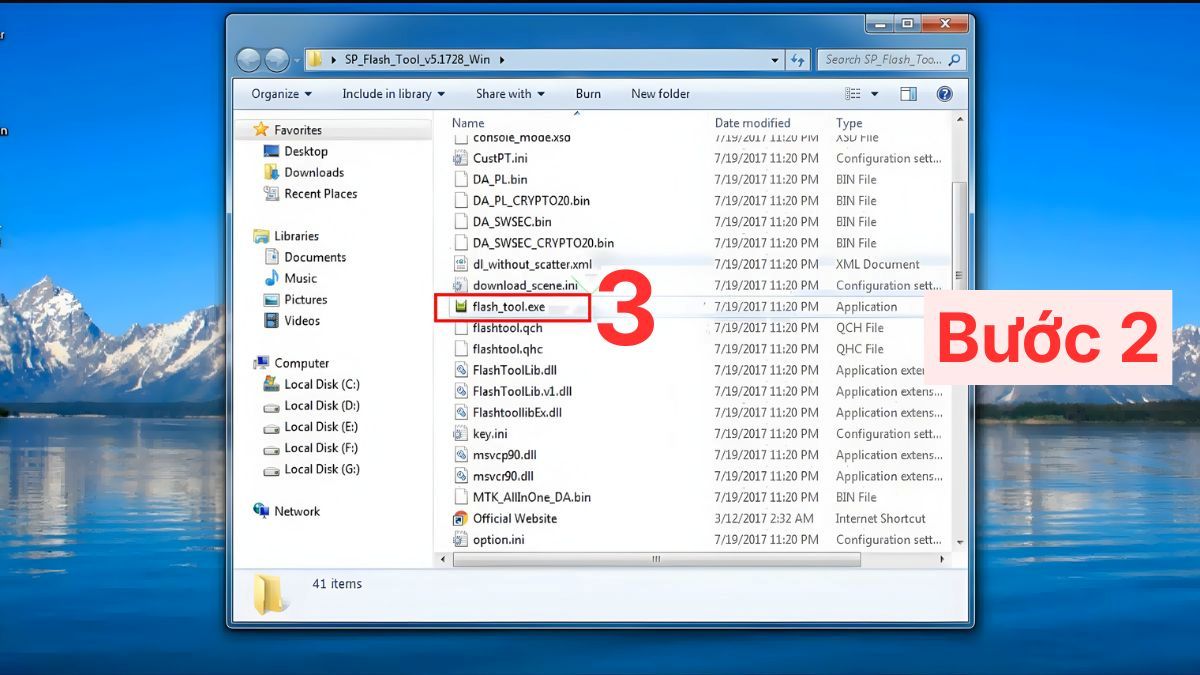
Task: Click the DA_PL.bin file icon
Action: coord(460,180)
